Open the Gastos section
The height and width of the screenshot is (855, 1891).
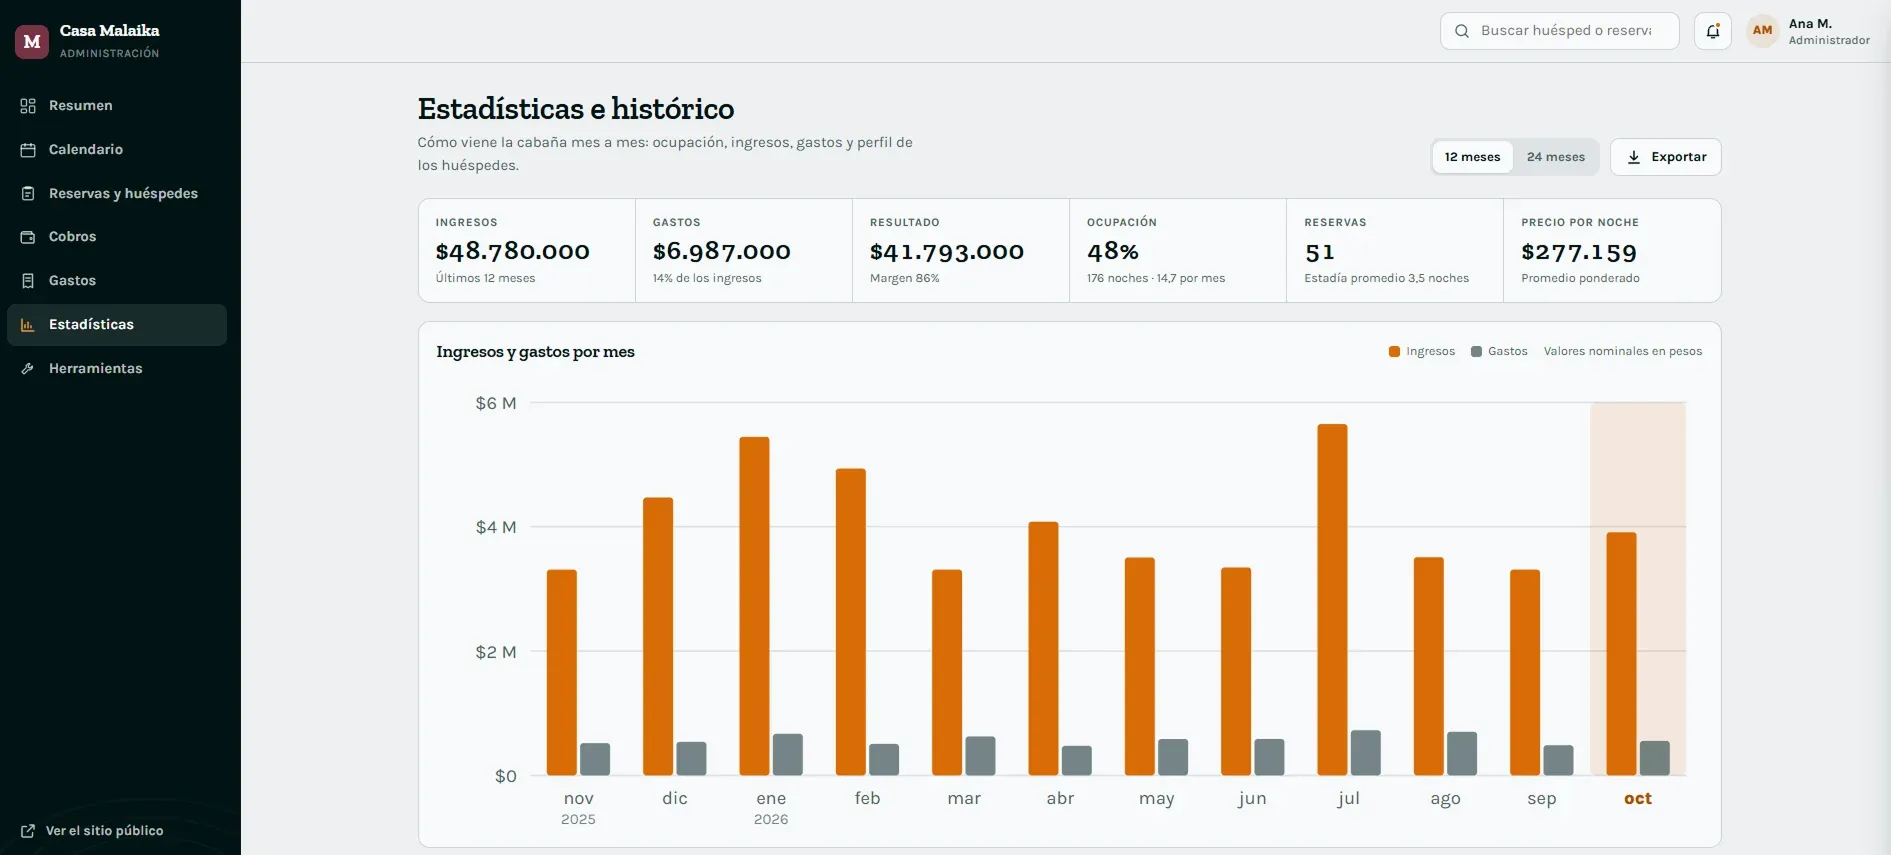117,281
